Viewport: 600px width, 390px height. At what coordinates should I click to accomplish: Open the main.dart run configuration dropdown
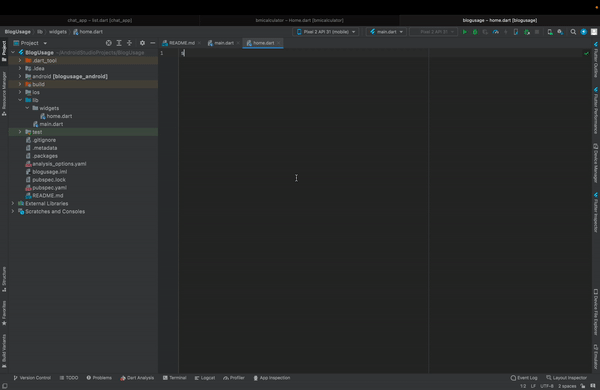[386, 32]
